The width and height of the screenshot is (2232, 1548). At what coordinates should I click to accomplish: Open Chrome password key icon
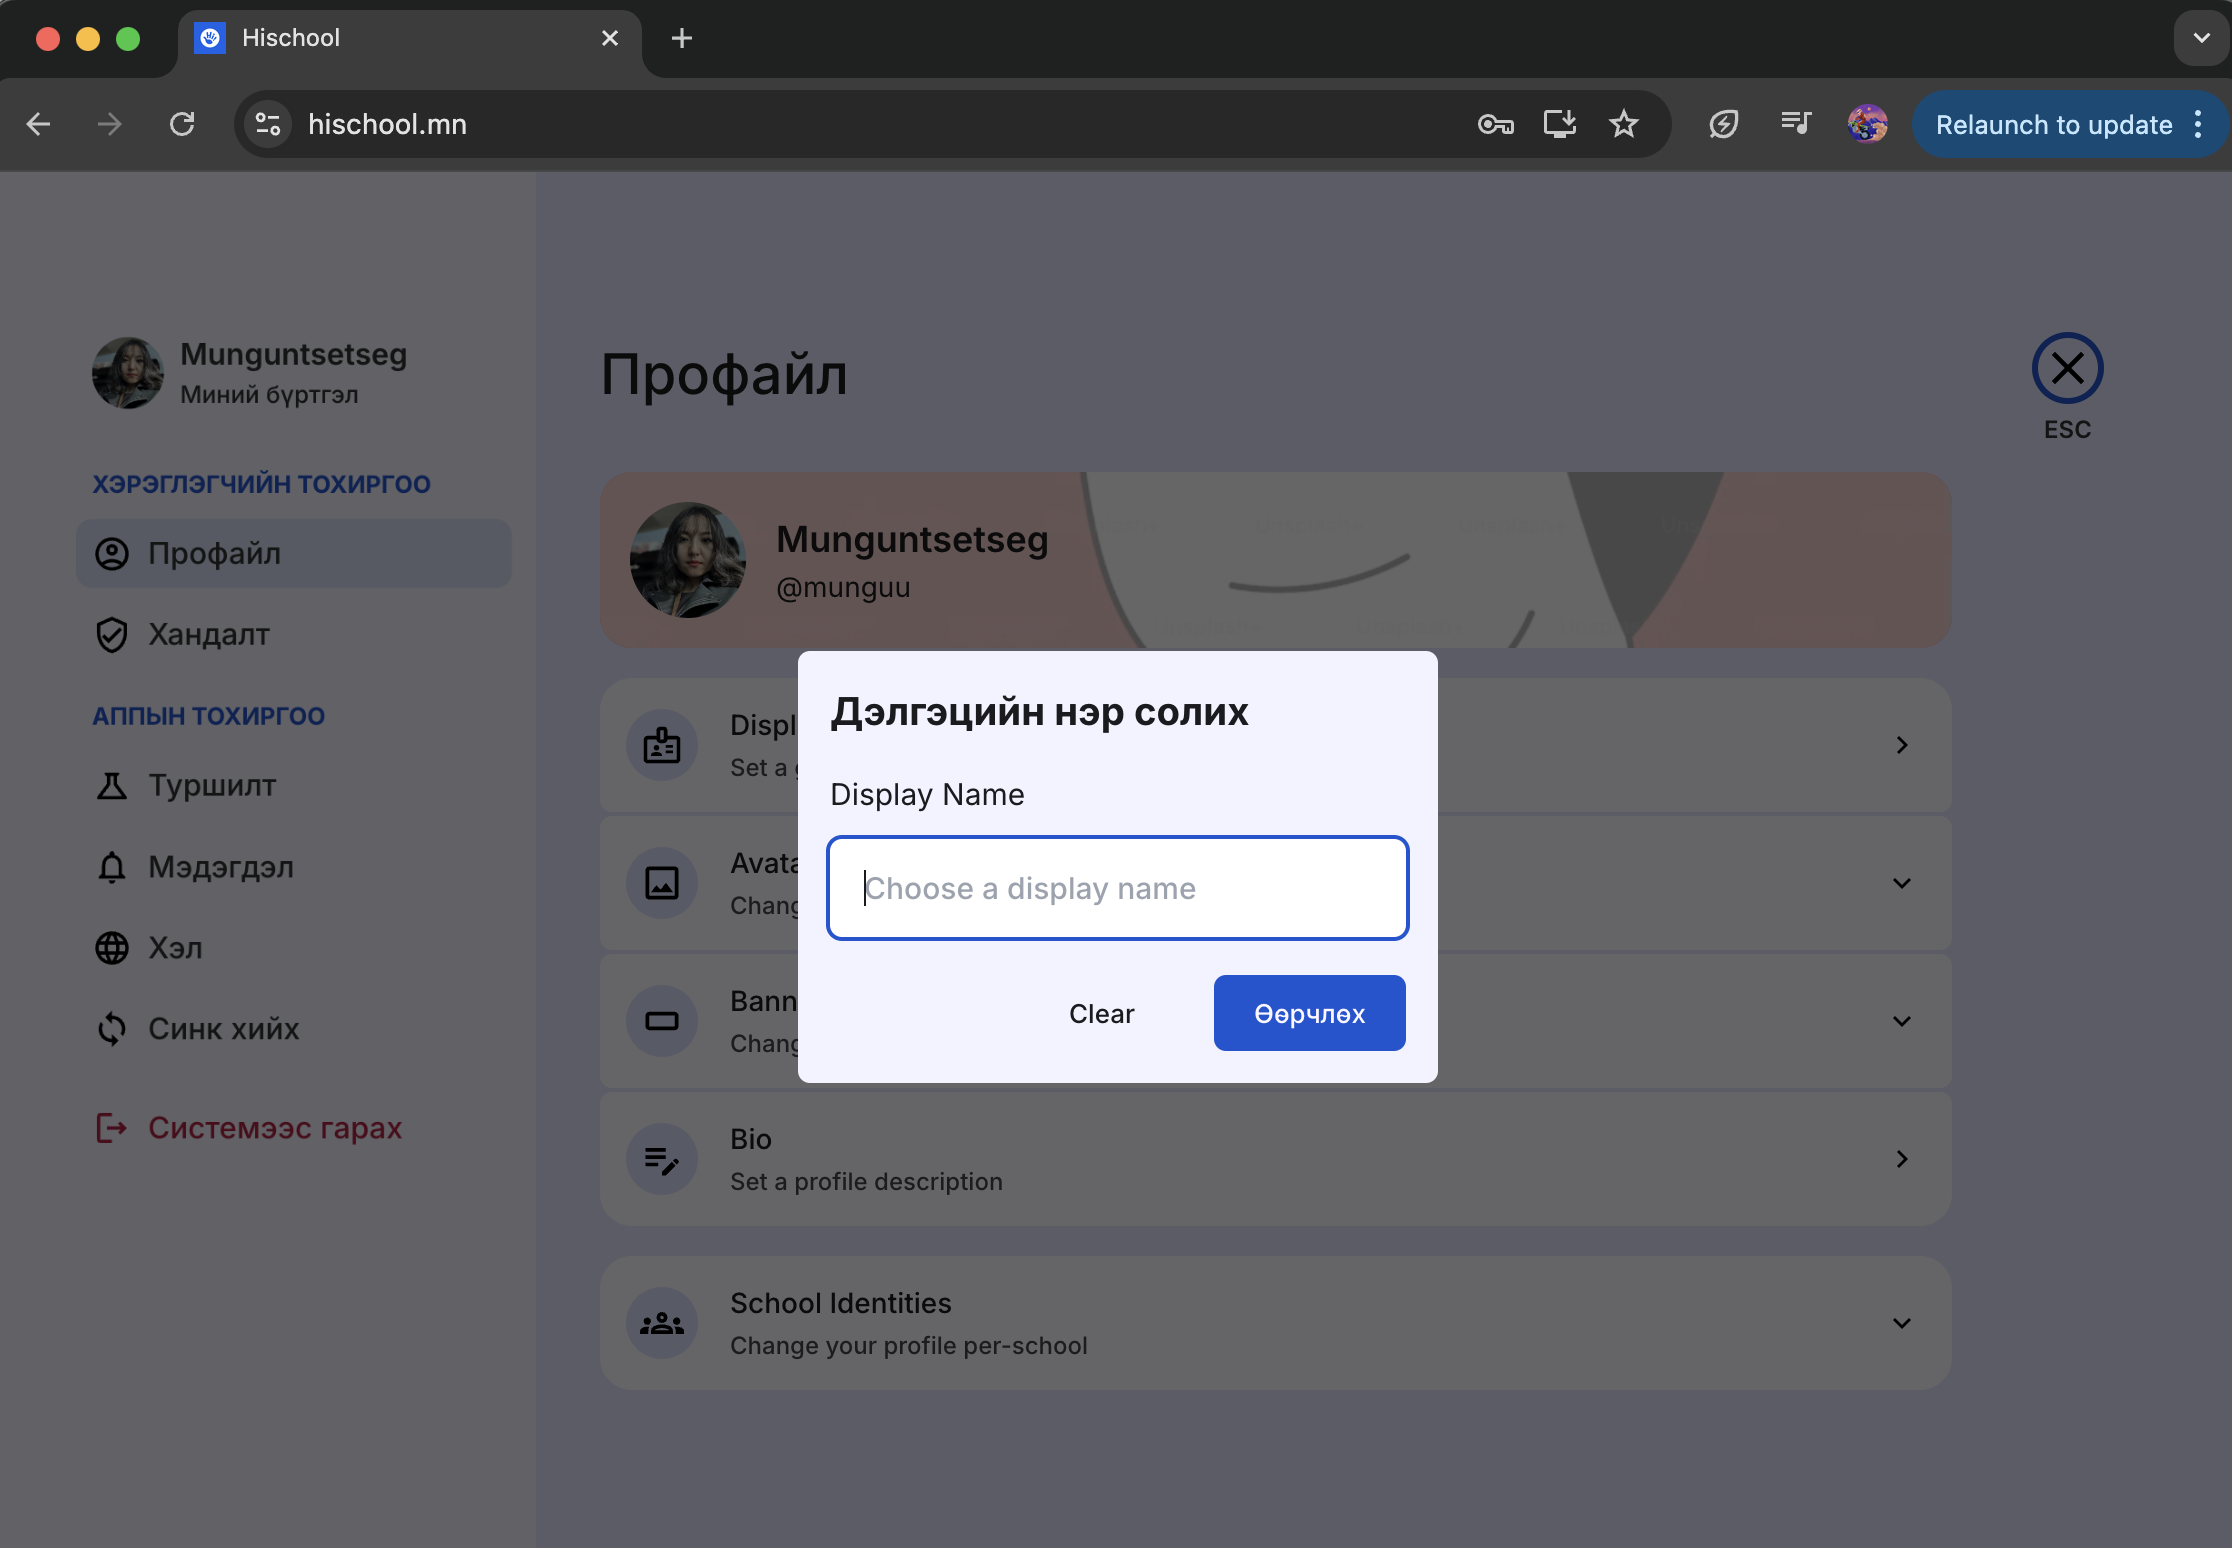pyautogui.click(x=1495, y=124)
